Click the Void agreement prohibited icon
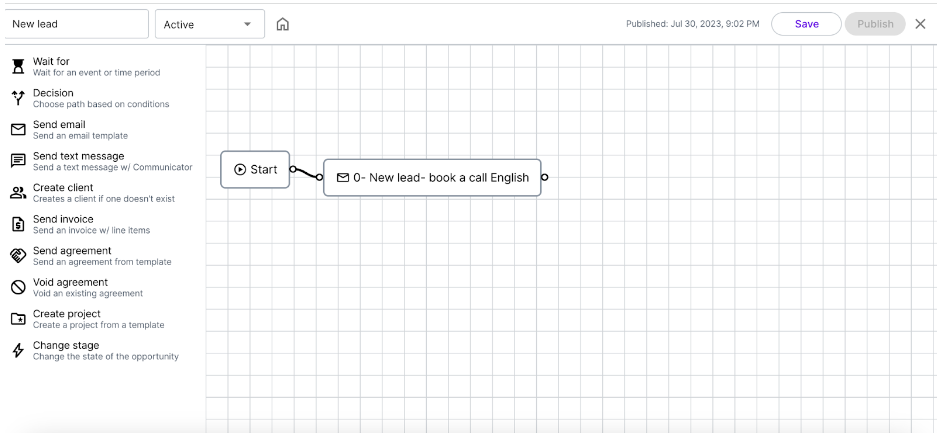The height and width of the screenshot is (436, 937). click(18, 288)
